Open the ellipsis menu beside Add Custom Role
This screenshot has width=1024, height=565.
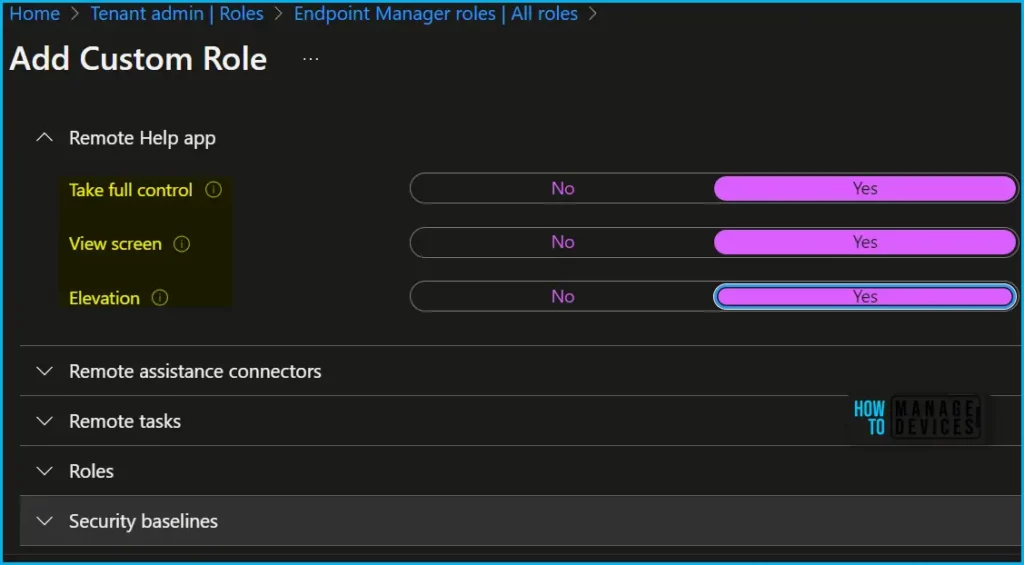[x=311, y=59]
